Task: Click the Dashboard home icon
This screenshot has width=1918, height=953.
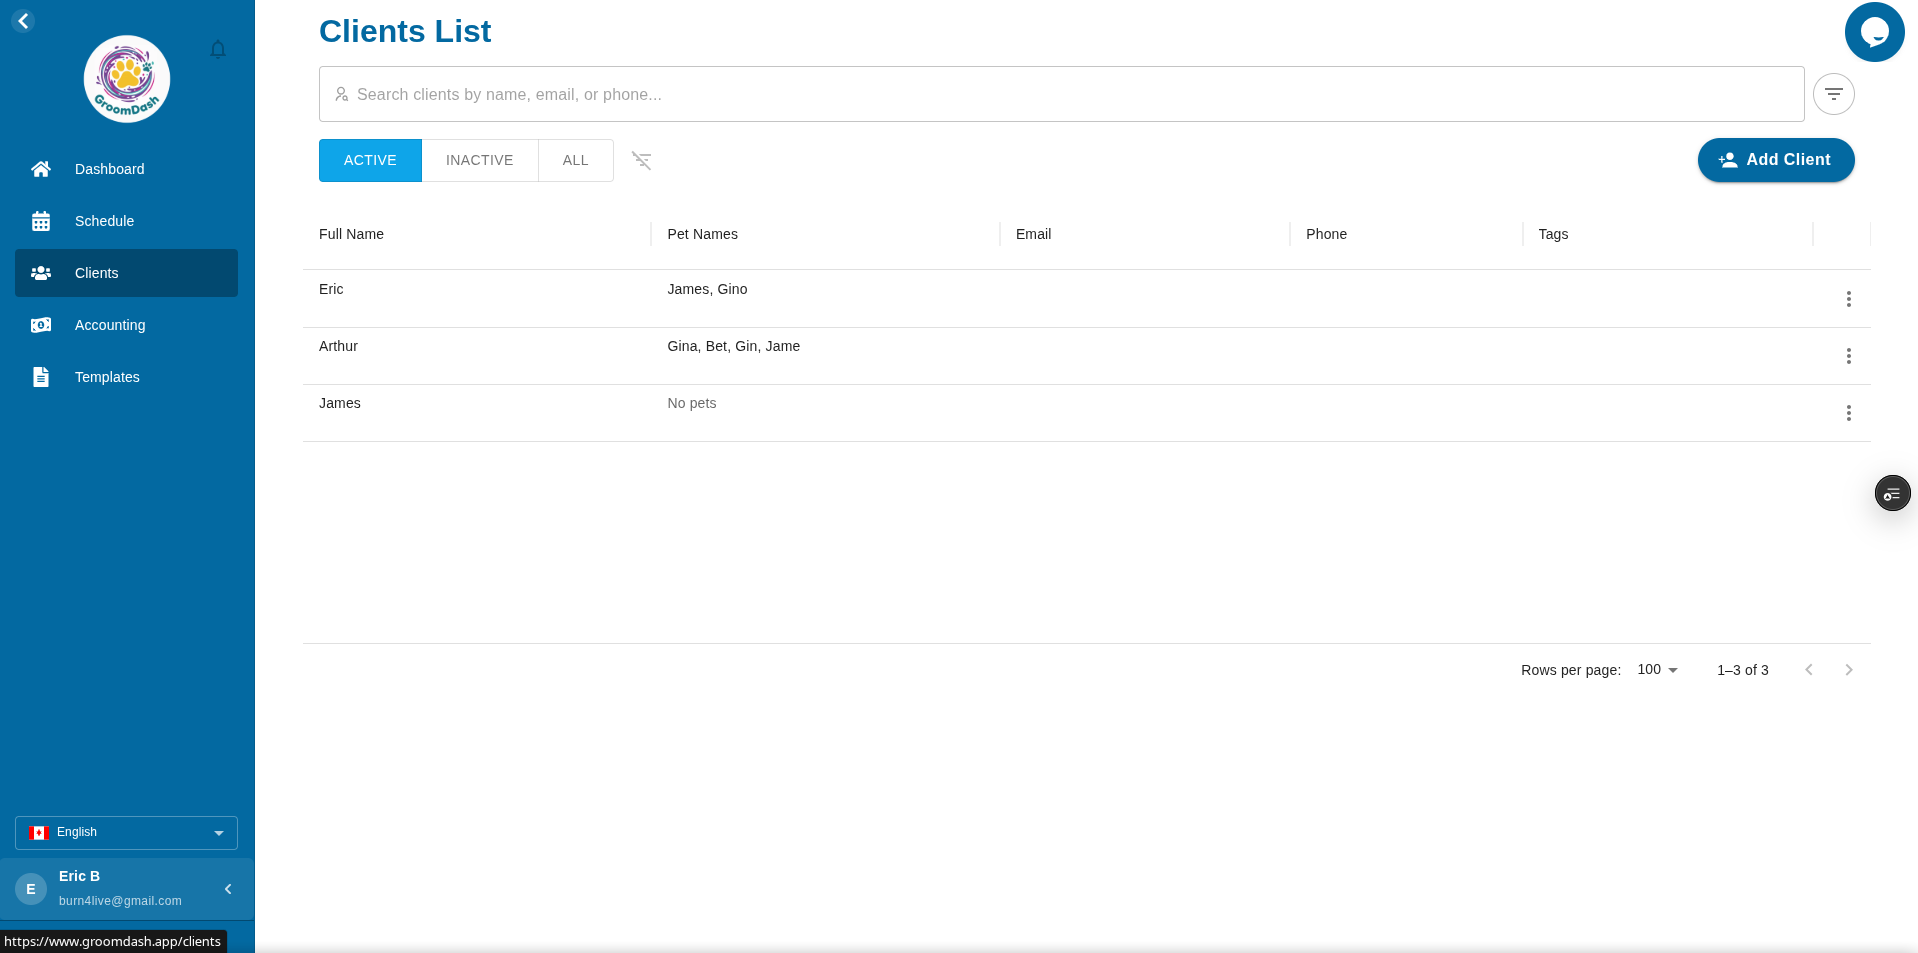Action: pos(41,169)
